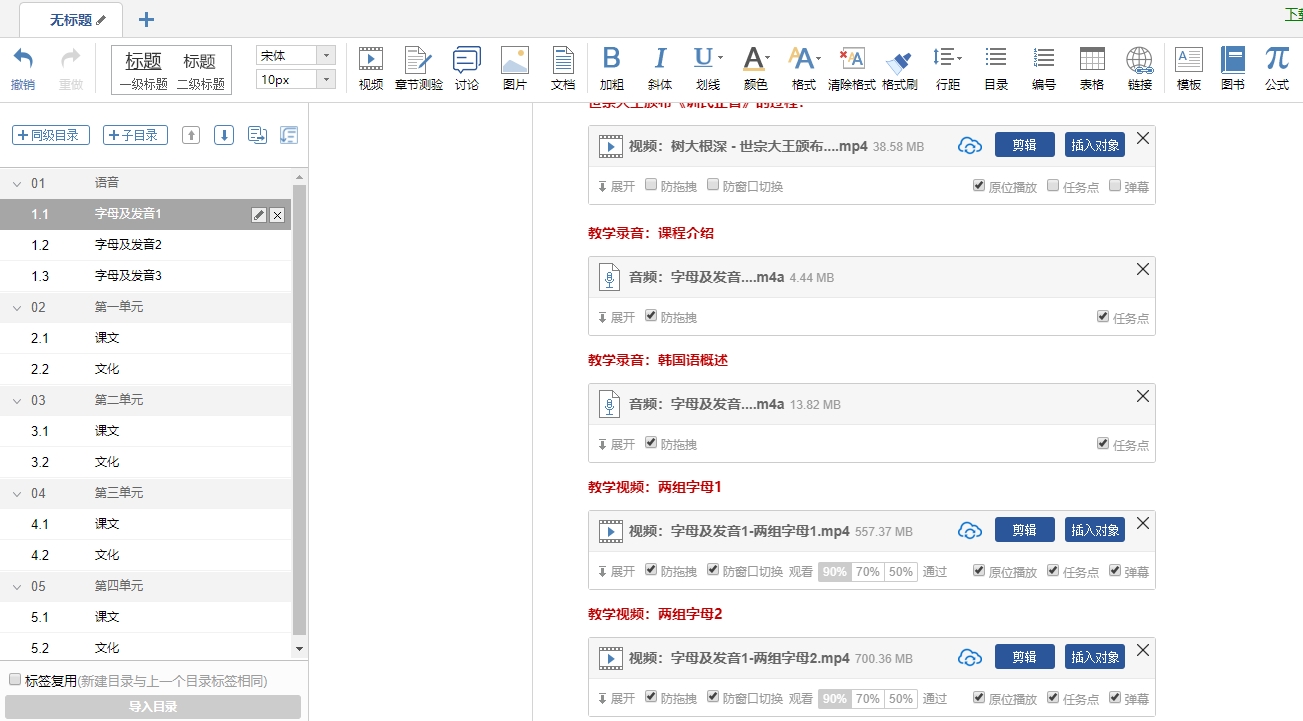This screenshot has height=721, width=1303.
Task: Click the 讨论 discussion icon
Action: click(466, 68)
